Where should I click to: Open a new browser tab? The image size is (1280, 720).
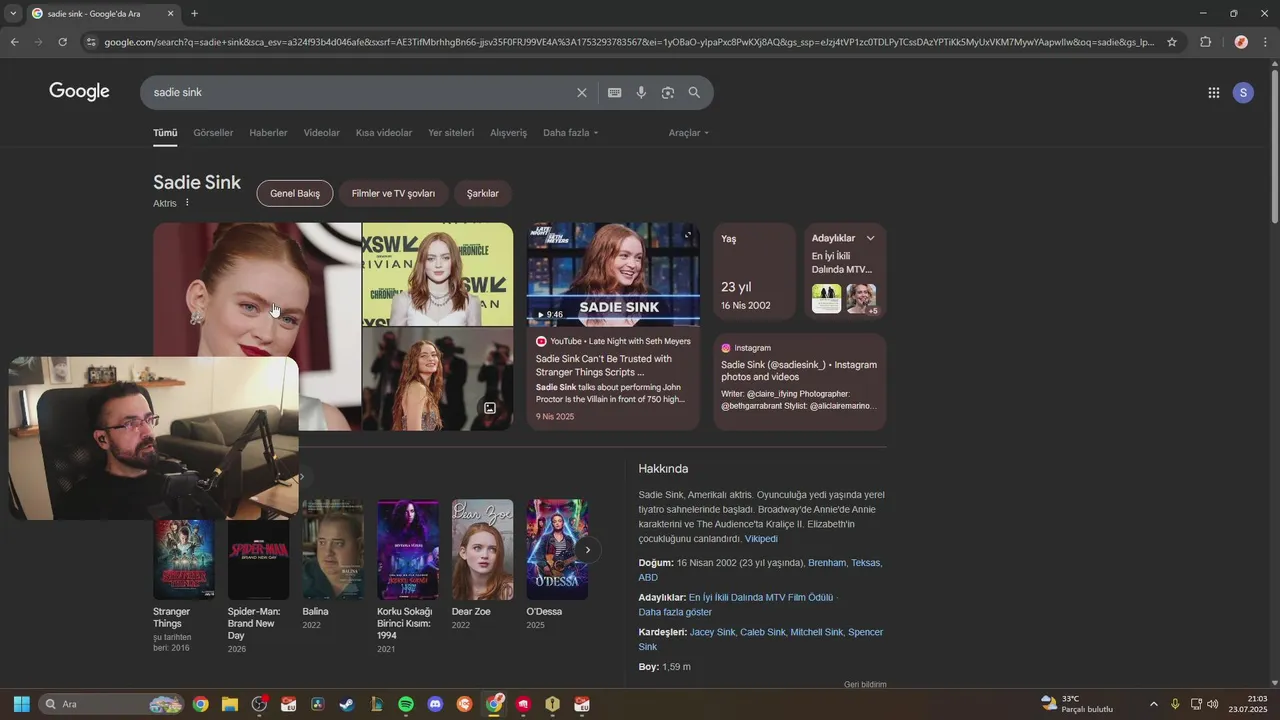194,13
